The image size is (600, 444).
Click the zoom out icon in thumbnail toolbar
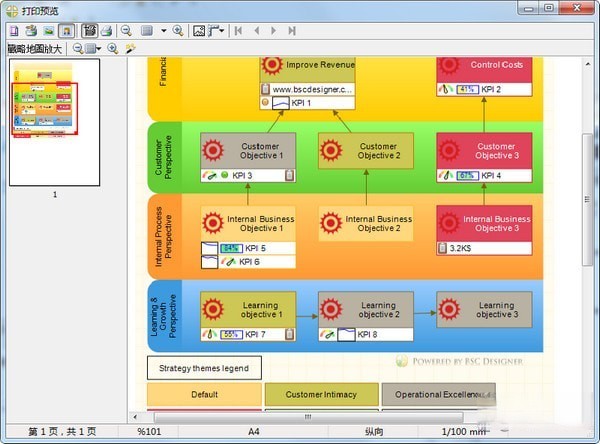pos(77,48)
